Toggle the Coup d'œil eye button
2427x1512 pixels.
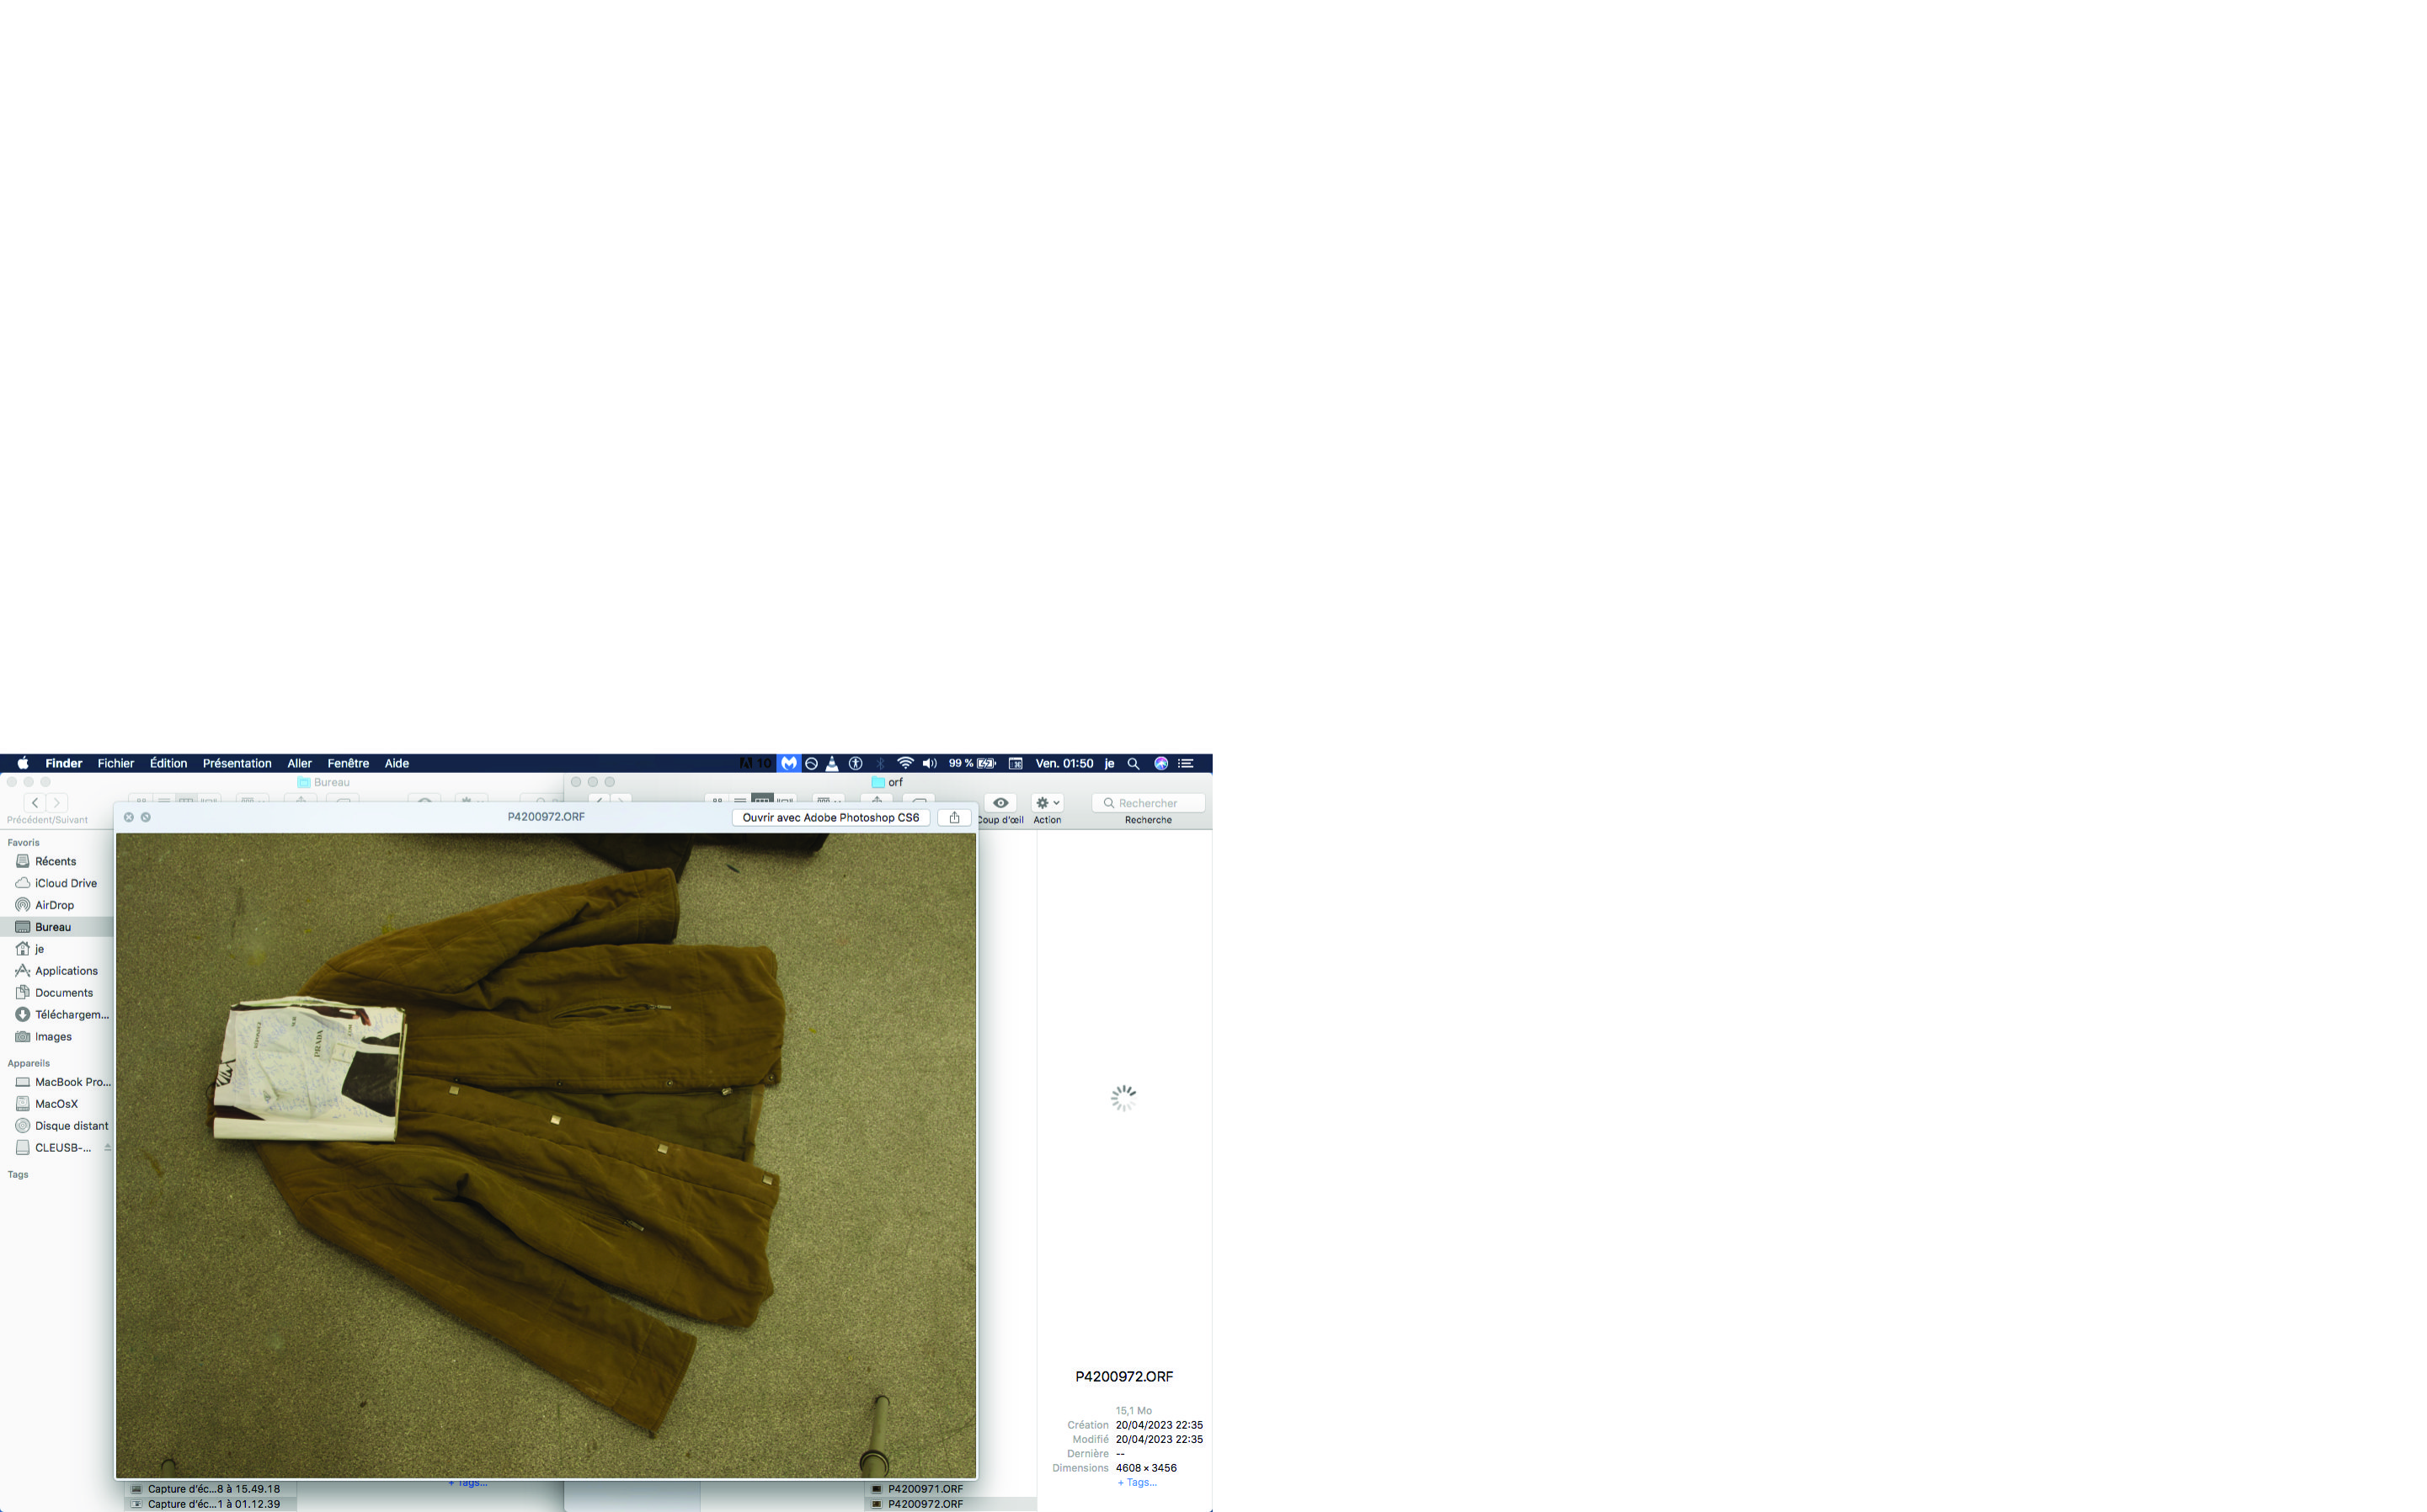(1000, 803)
